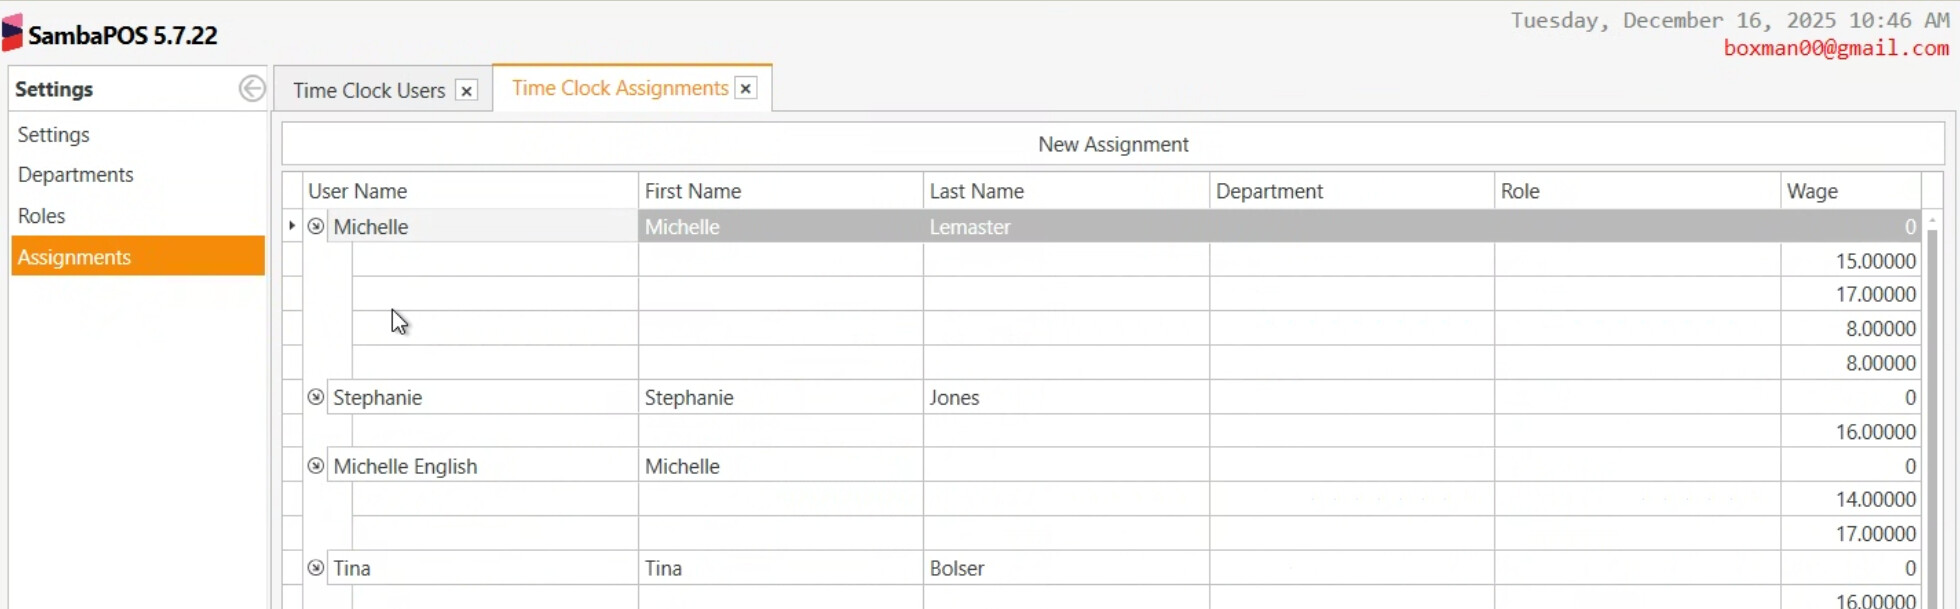Sort by the Department column header
1960x609 pixels.
[1268, 191]
